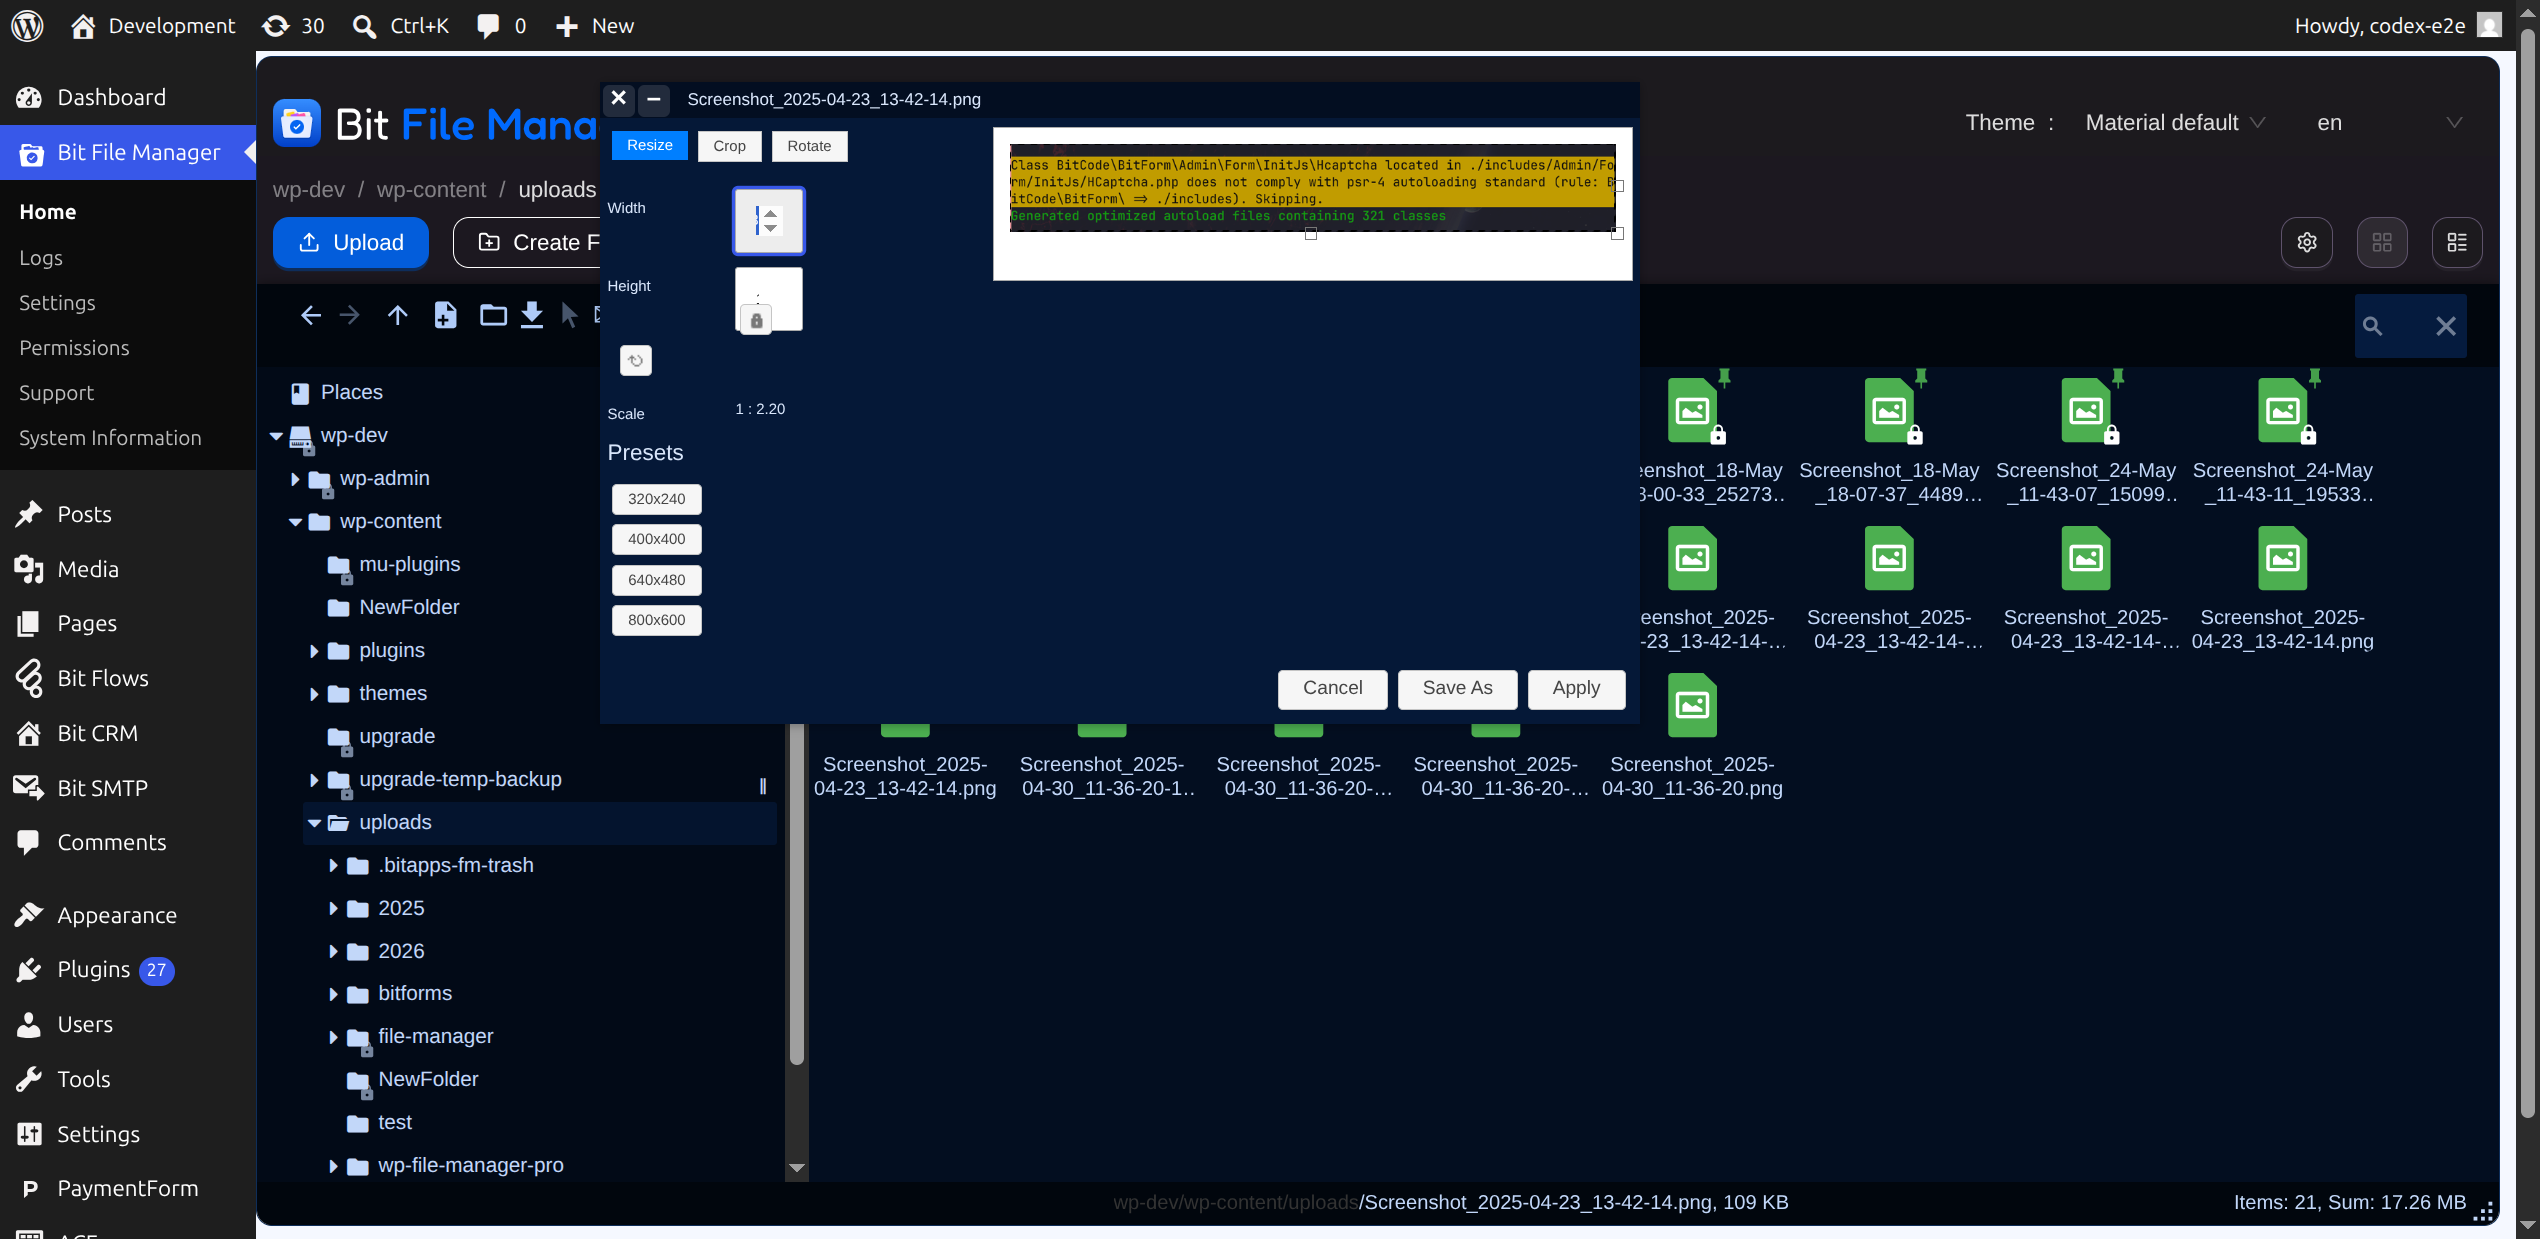Open comments bubble in admin bar
Image resolution: width=2540 pixels, height=1239 pixels.
coord(501,26)
